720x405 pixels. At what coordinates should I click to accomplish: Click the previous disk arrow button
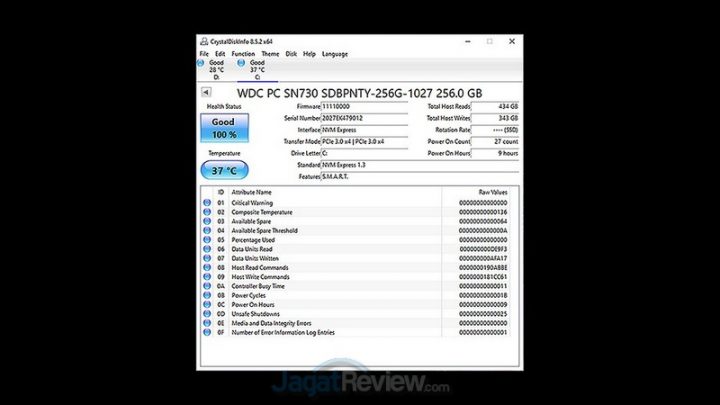206,92
